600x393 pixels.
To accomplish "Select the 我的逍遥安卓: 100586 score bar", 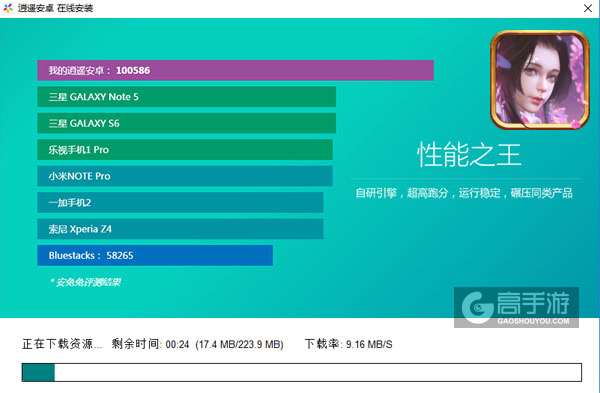I will pyautogui.click(x=235, y=70).
